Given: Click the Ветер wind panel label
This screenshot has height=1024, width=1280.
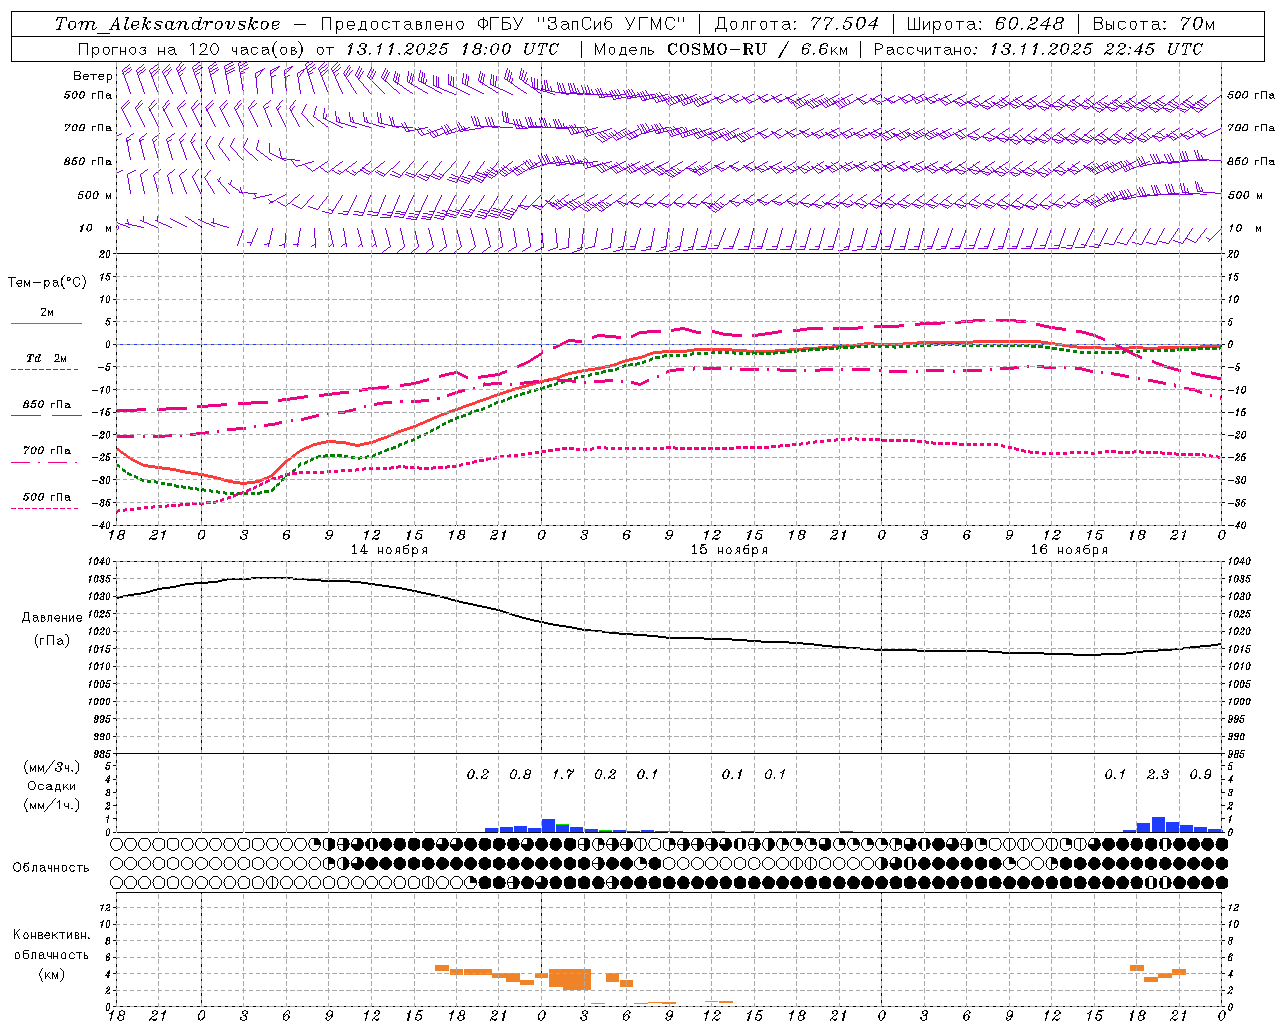Looking at the screenshot, I should 93,76.
